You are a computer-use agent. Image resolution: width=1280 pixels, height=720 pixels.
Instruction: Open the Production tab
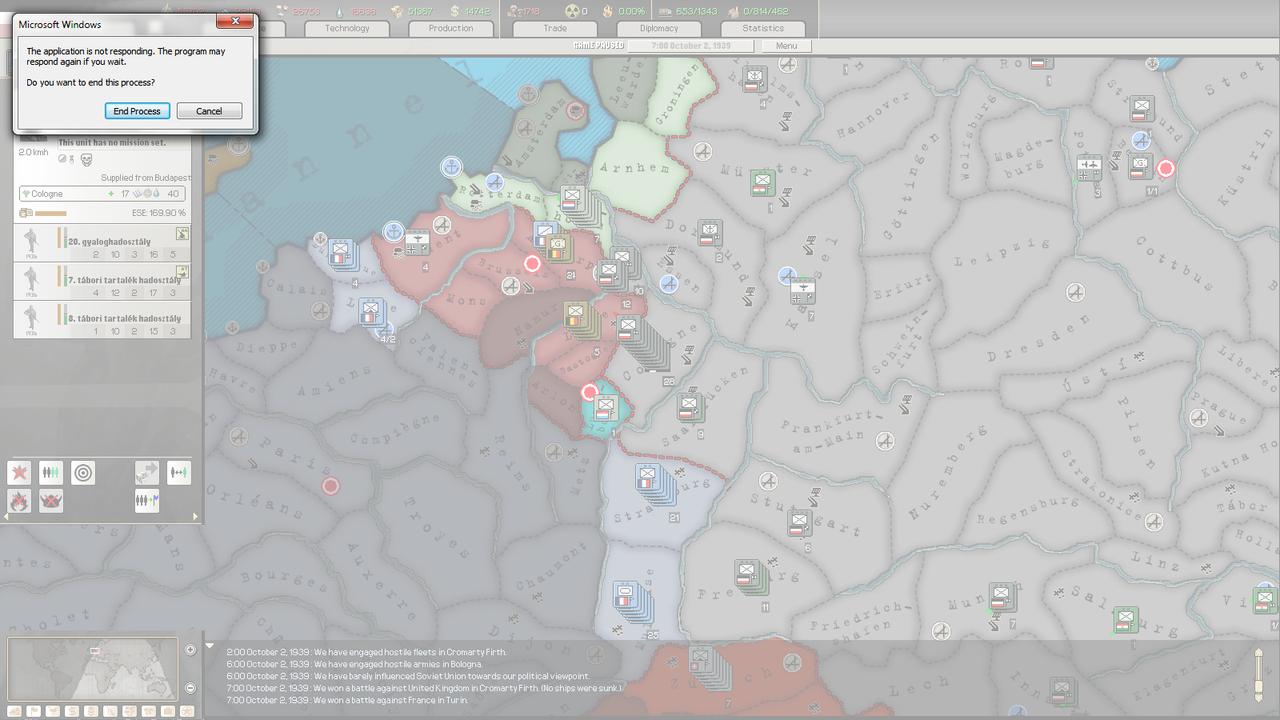tap(451, 28)
